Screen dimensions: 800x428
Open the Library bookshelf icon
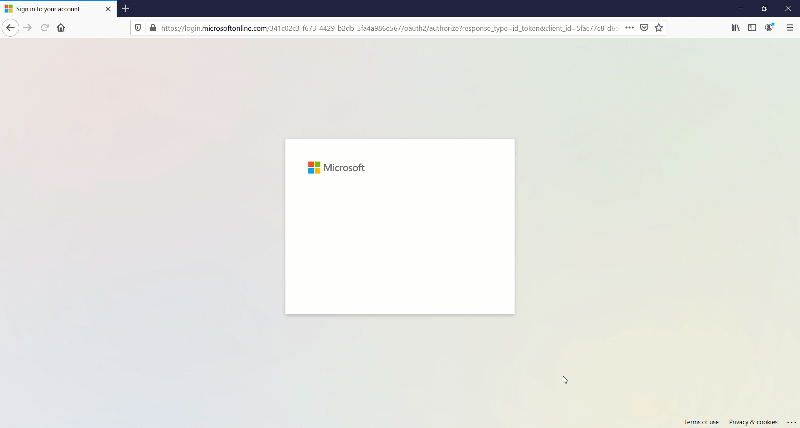(x=735, y=28)
